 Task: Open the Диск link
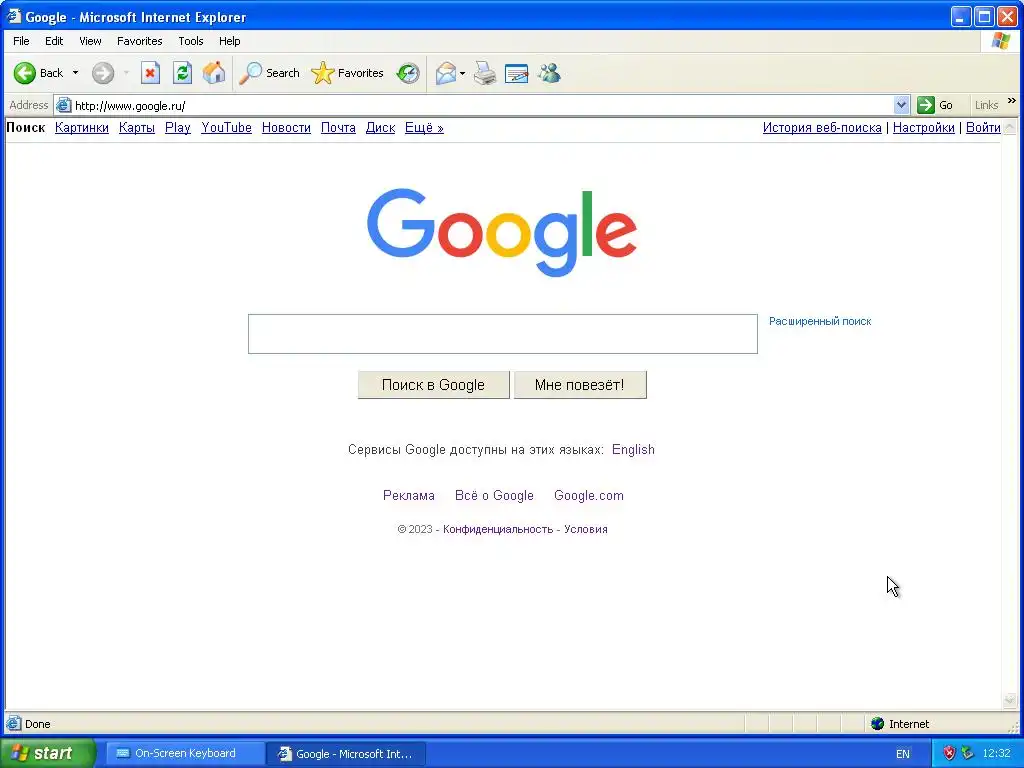pos(380,127)
